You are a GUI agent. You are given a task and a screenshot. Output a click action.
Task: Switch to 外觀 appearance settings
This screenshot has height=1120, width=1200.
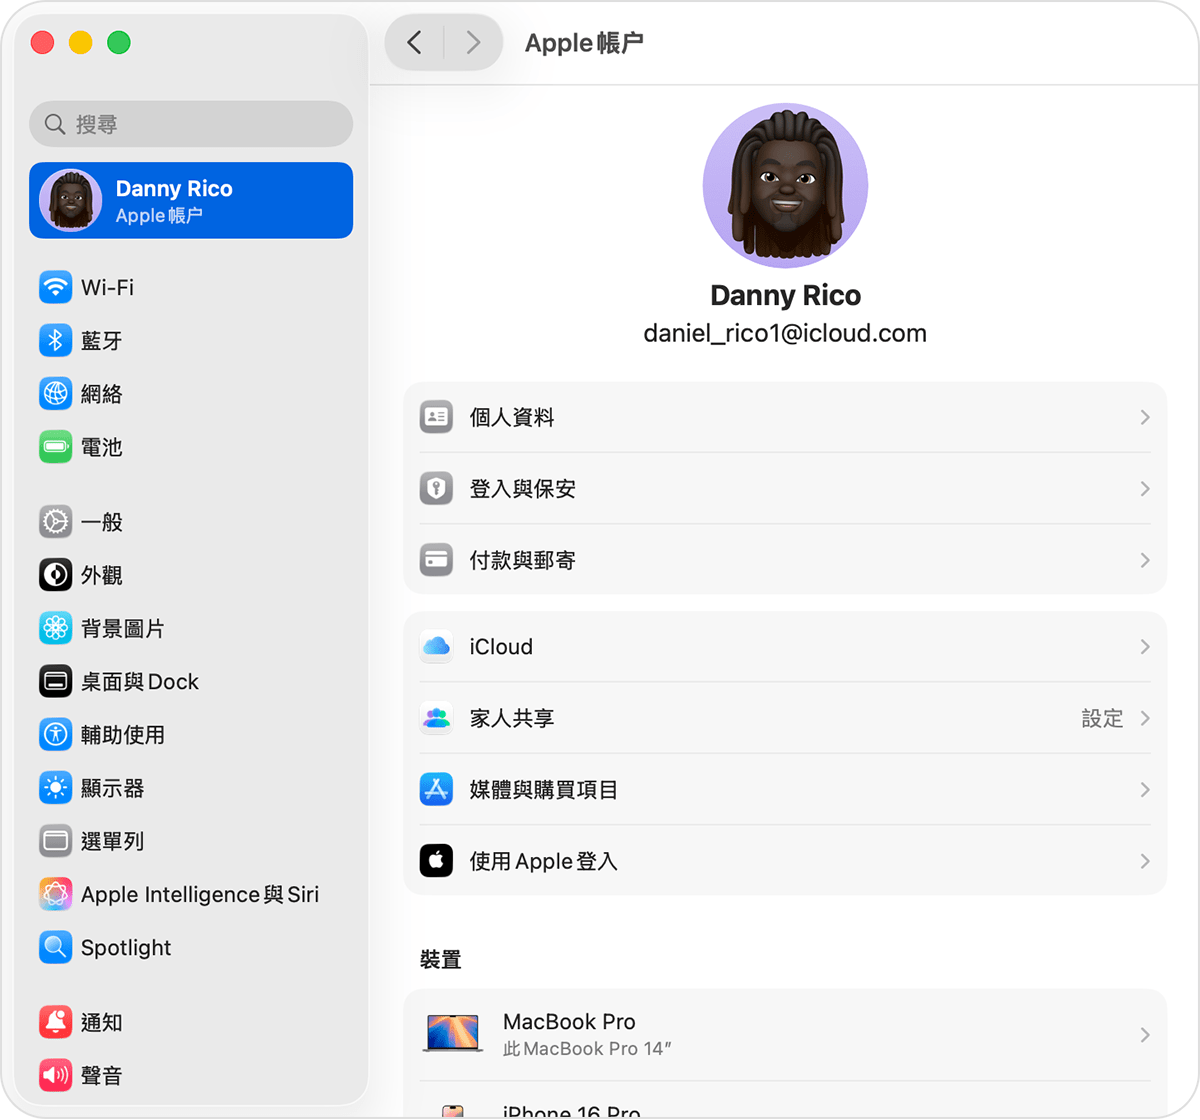tap(55, 574)
